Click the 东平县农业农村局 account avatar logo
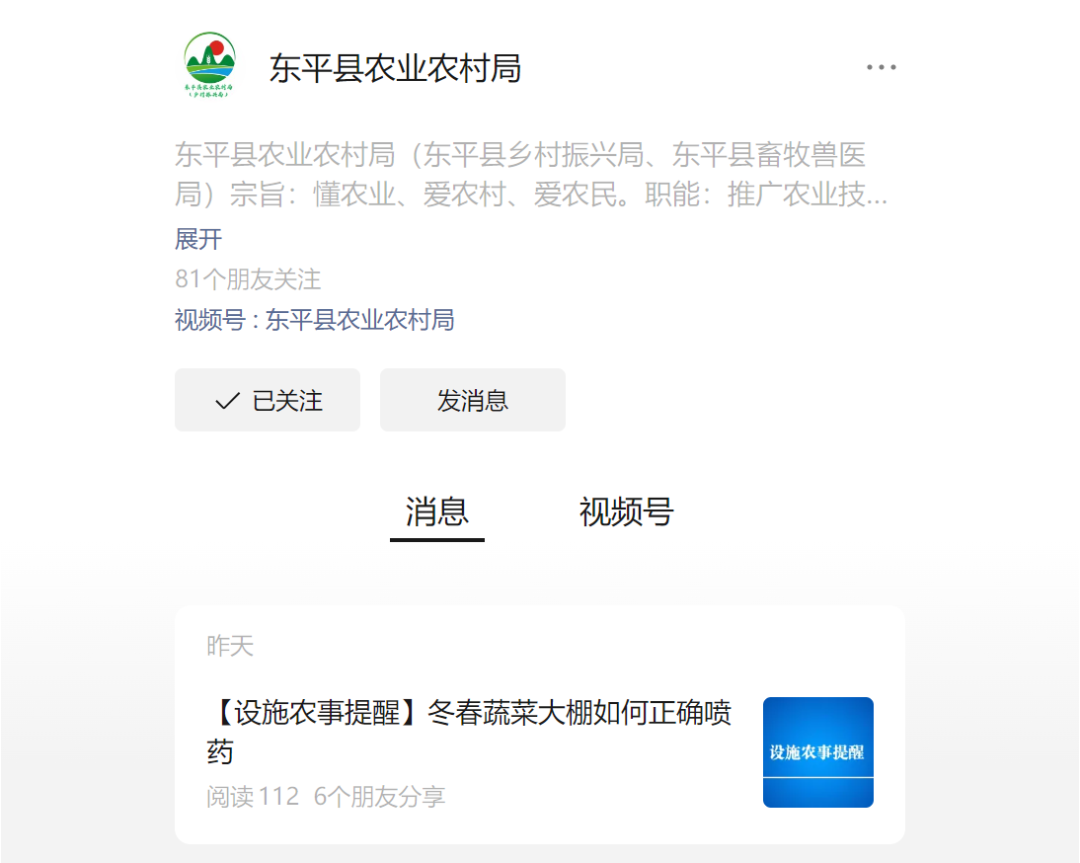The height and width of the screenshot is (863, 1080). (210, 65)
